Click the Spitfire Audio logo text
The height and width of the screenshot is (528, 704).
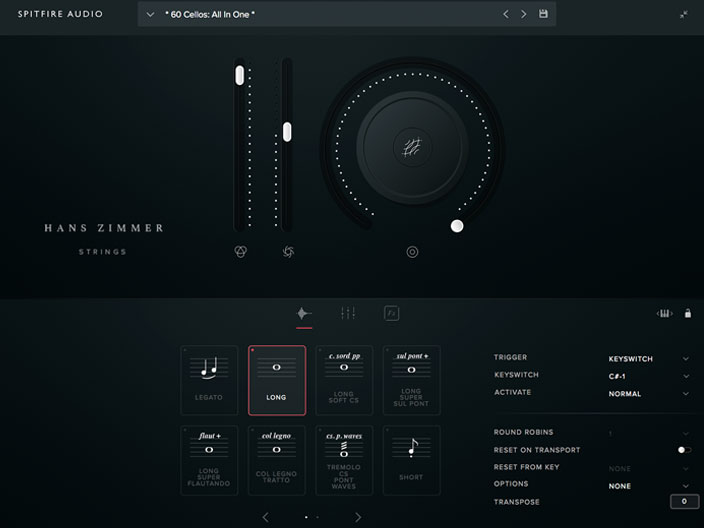pos(60,14)
